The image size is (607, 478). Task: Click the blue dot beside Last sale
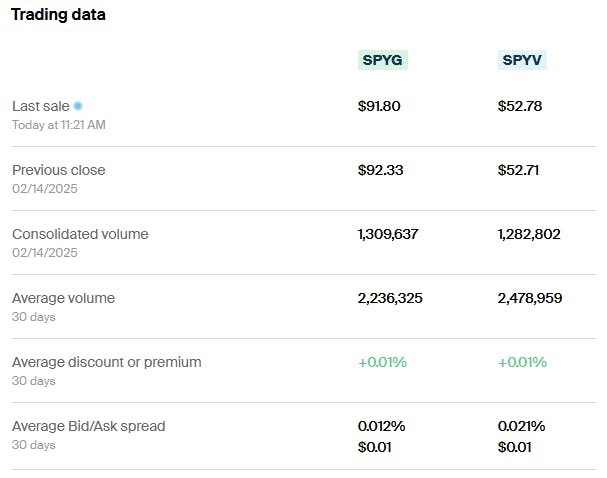pyautogui.click(x=78, y=106)
